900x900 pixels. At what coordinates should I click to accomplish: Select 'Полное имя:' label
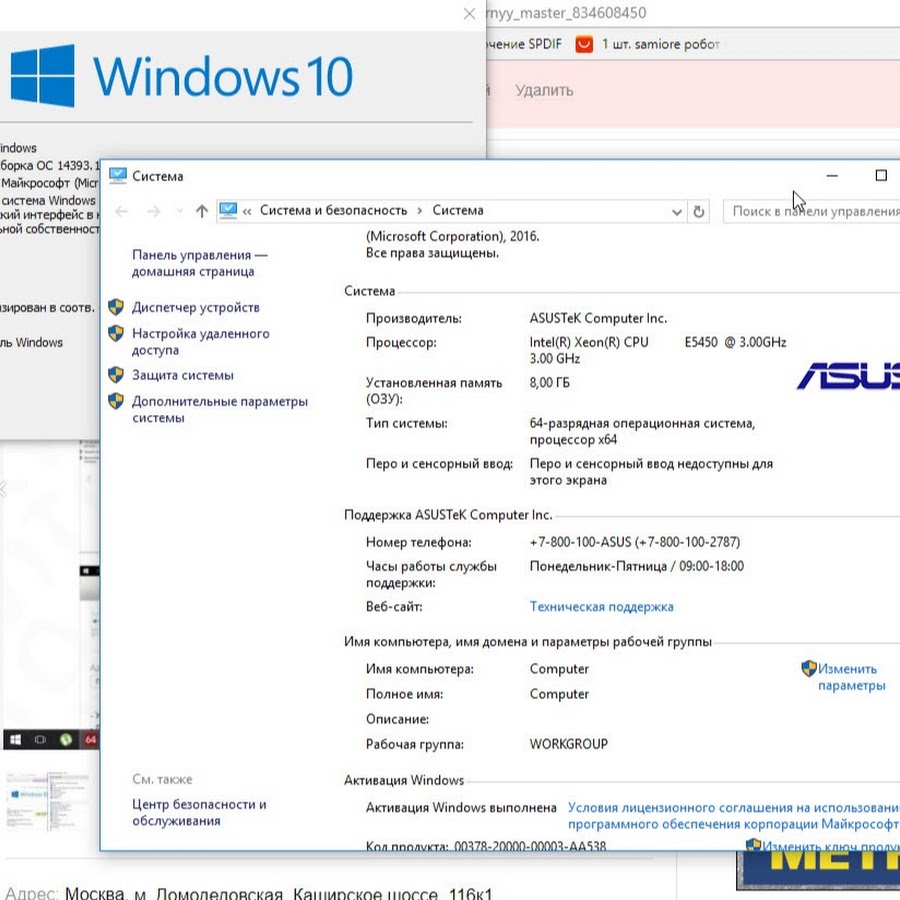pyautogui.click(x=404, y=694)
